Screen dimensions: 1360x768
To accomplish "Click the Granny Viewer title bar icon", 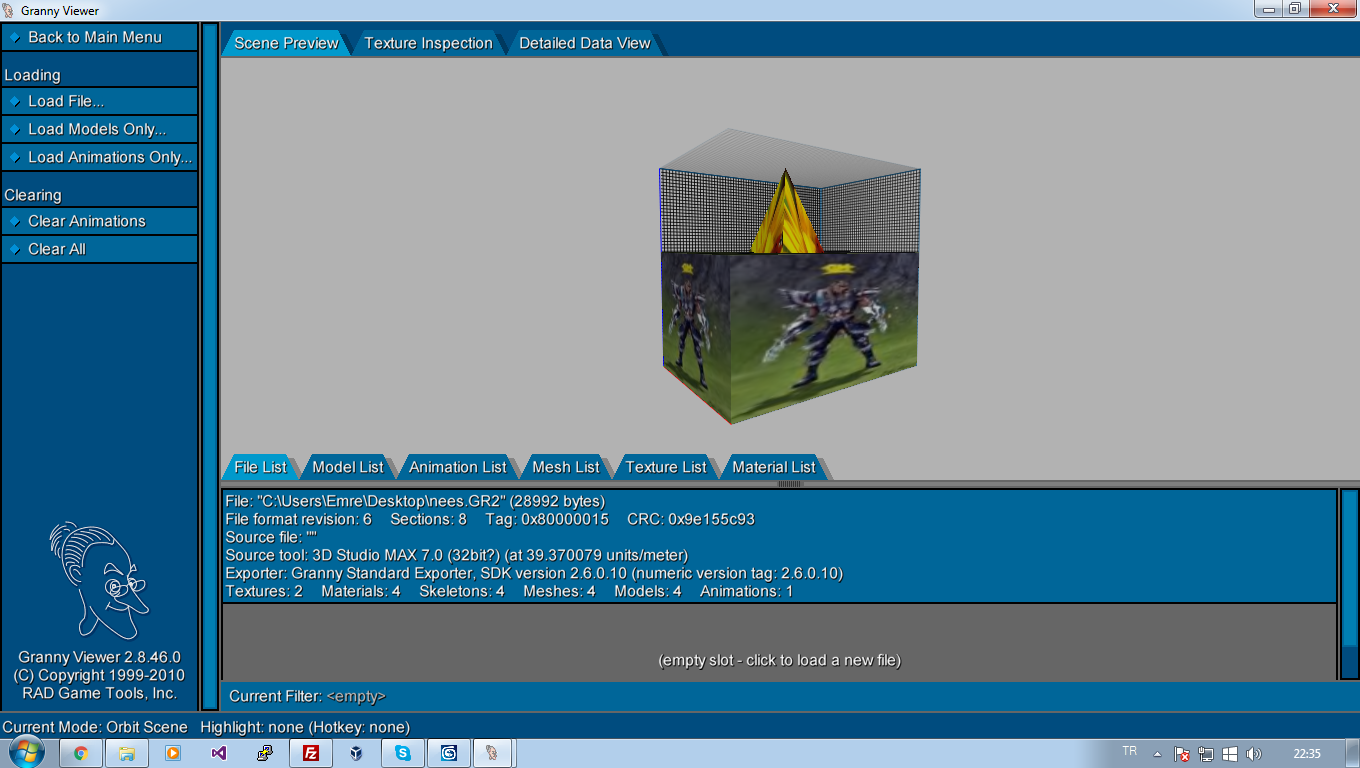I will 9,10.
